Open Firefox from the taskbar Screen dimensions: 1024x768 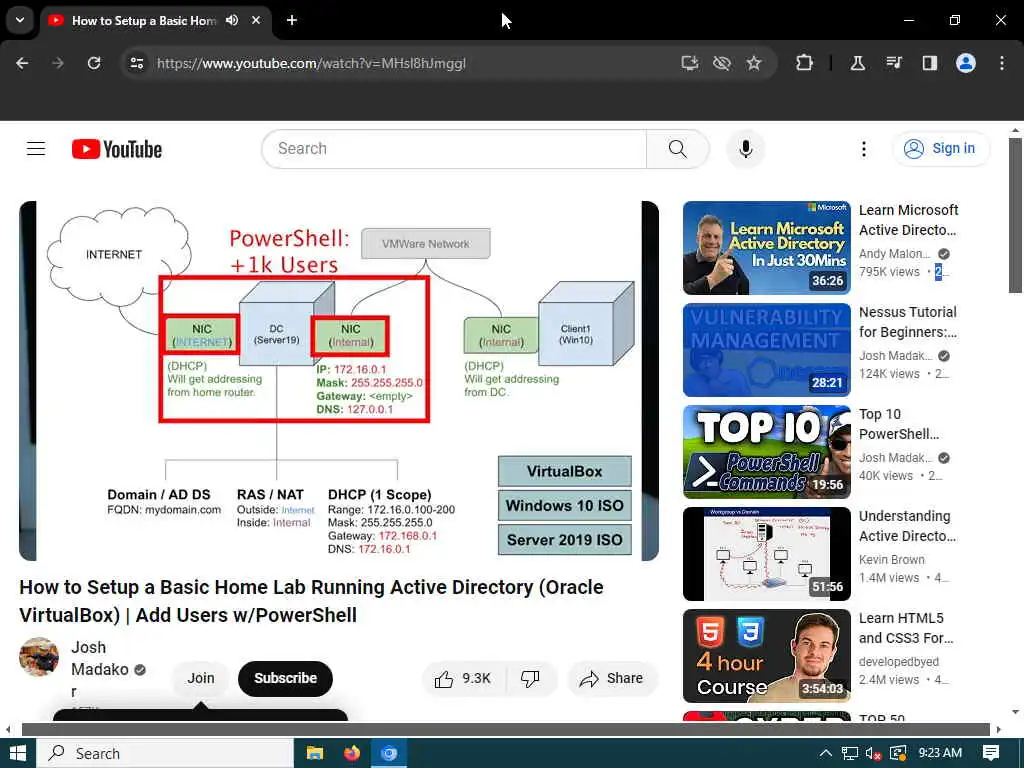point(352,754)
